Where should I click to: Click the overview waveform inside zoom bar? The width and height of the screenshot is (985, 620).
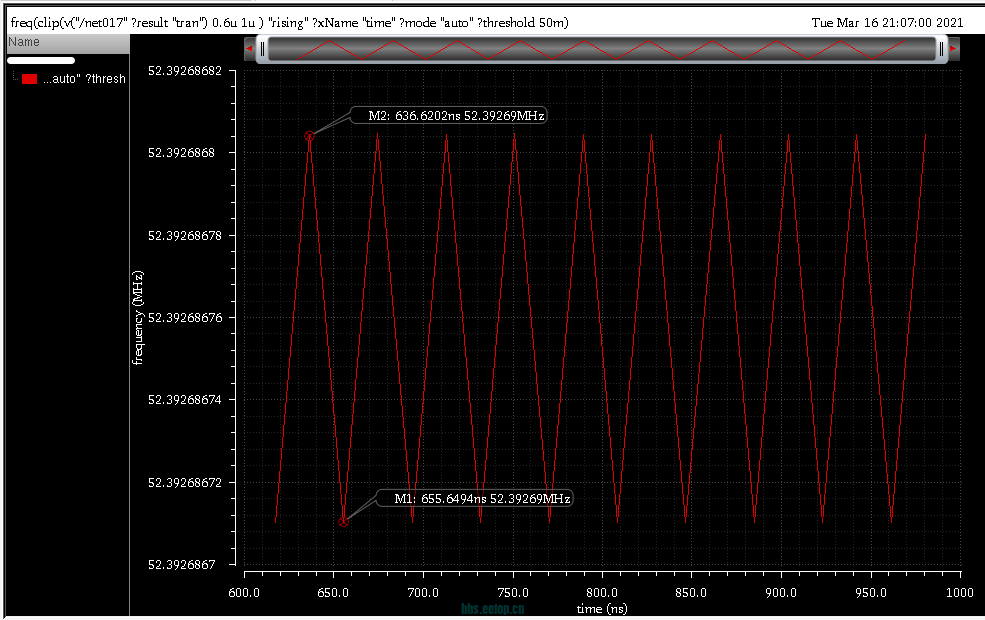click(601, 50)
